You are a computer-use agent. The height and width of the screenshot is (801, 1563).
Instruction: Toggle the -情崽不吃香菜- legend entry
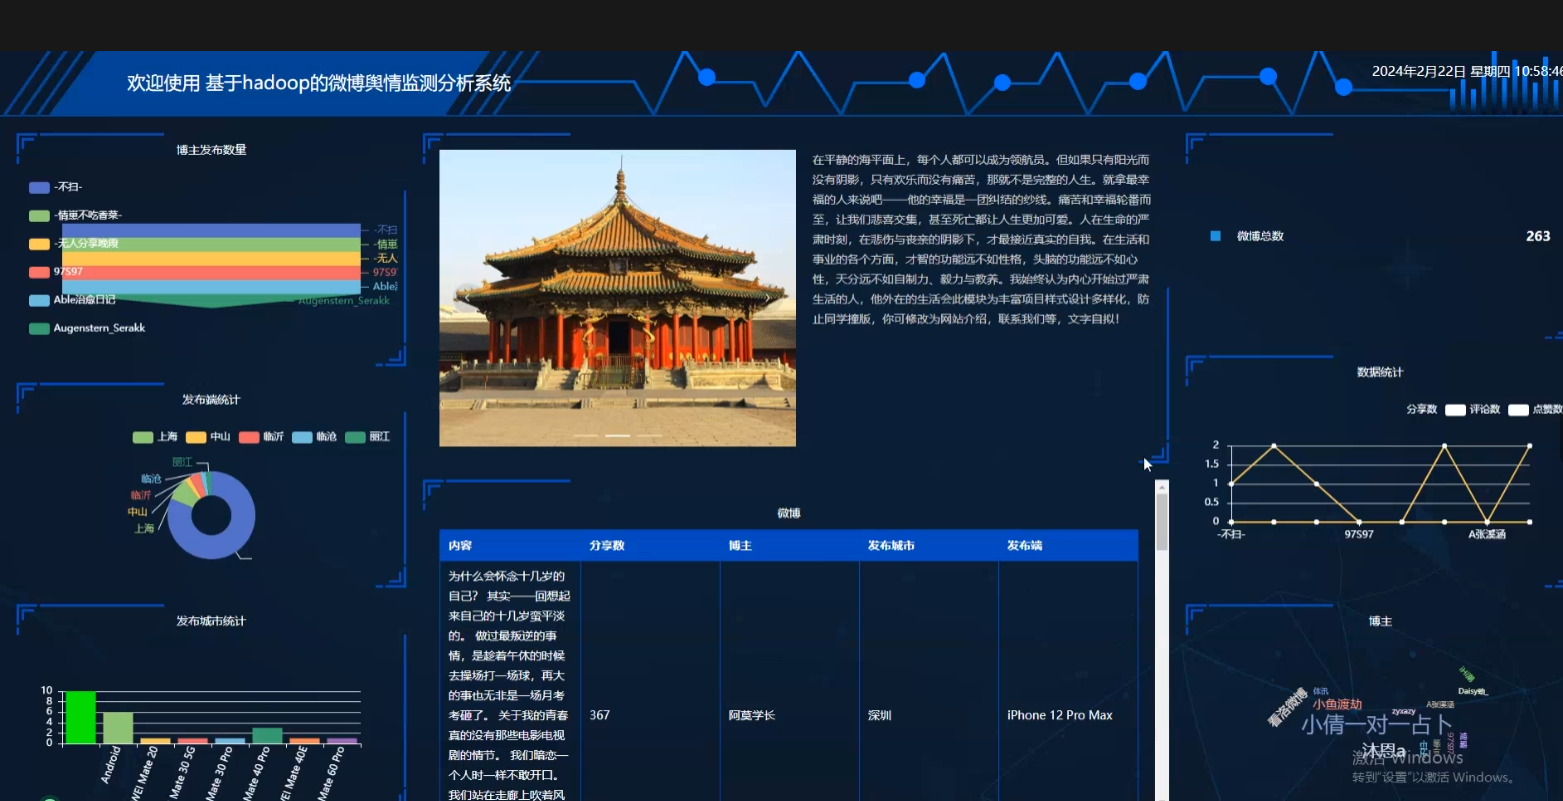pos(76,215)
